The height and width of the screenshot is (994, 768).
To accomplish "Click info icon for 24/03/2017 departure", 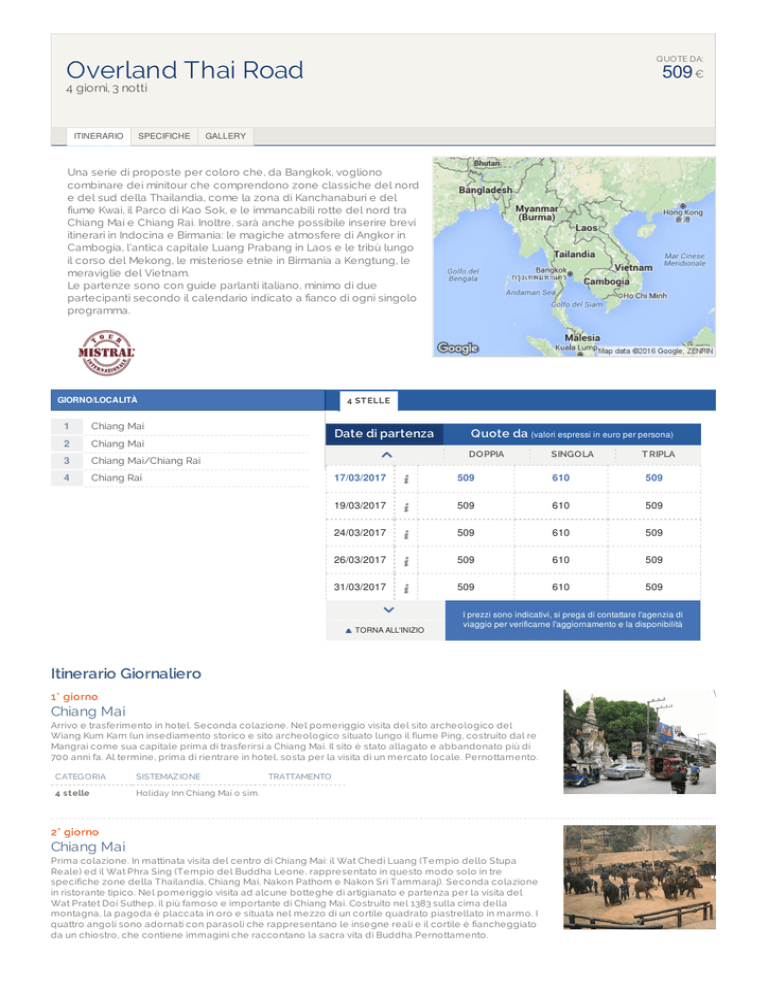I will (x=406, y=534).
